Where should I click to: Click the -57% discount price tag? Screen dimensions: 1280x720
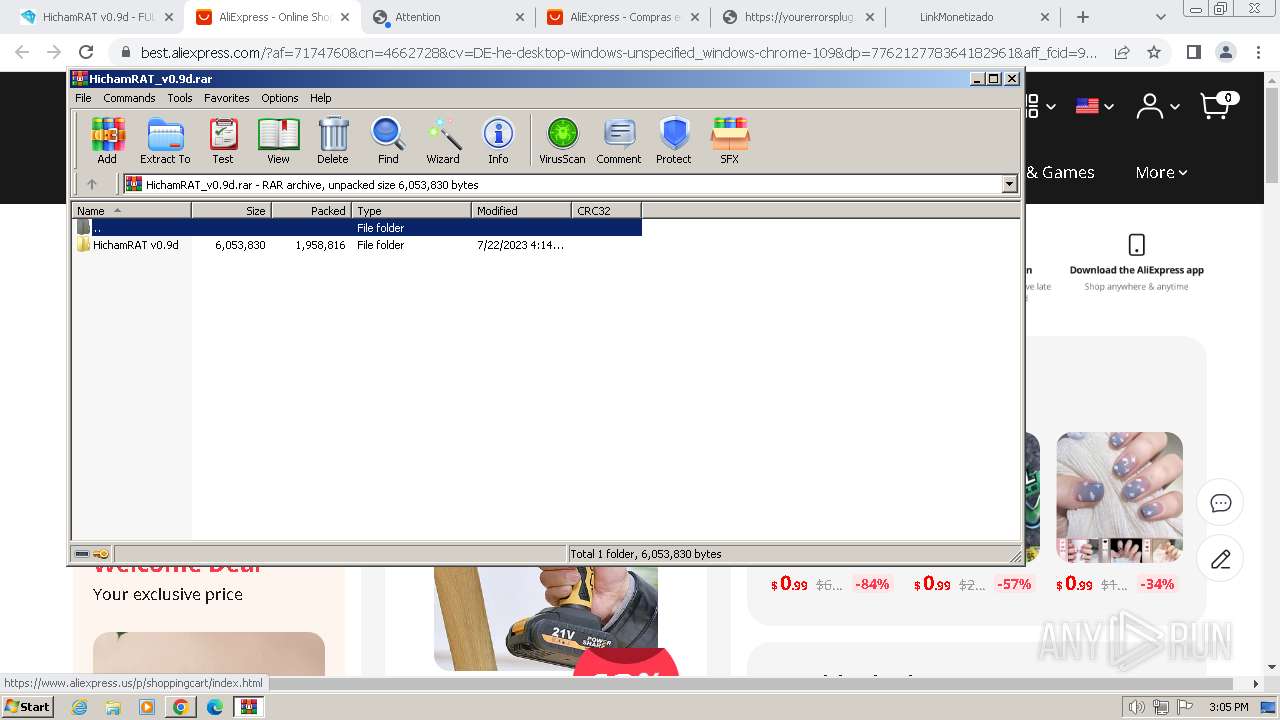[x=1014, y=584]
